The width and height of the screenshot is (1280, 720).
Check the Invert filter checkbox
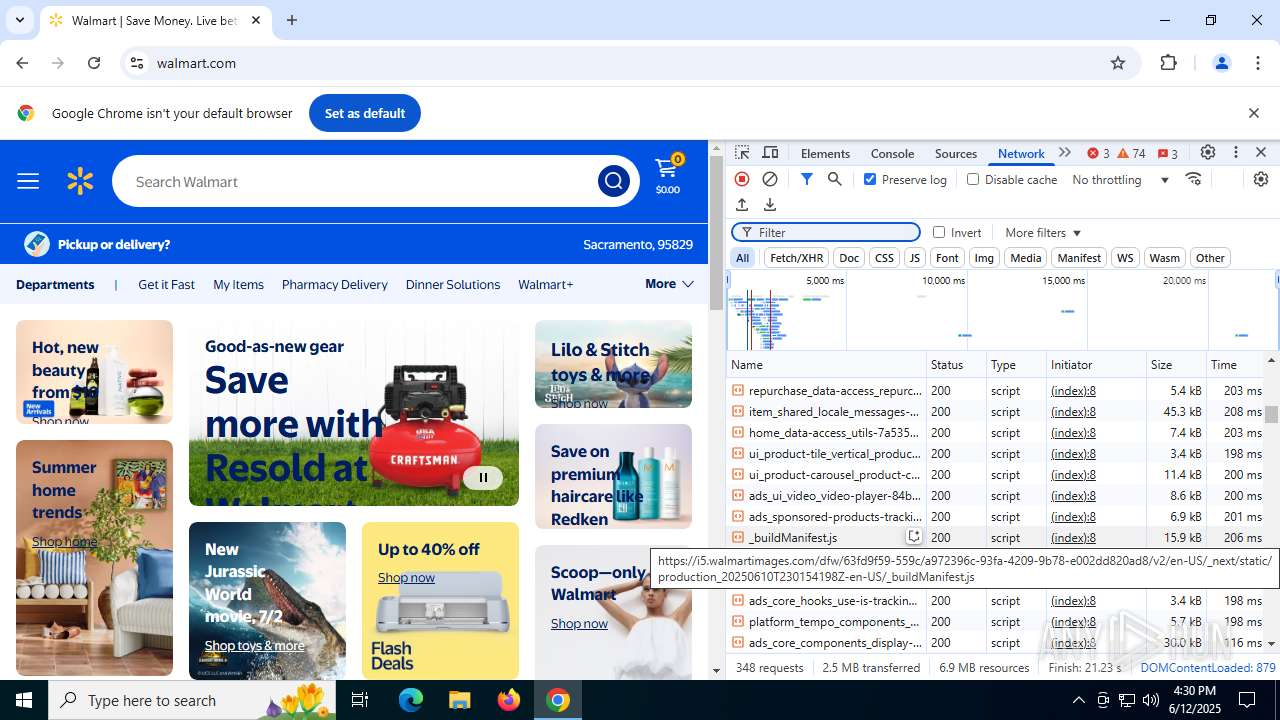[x=939, y=232]
